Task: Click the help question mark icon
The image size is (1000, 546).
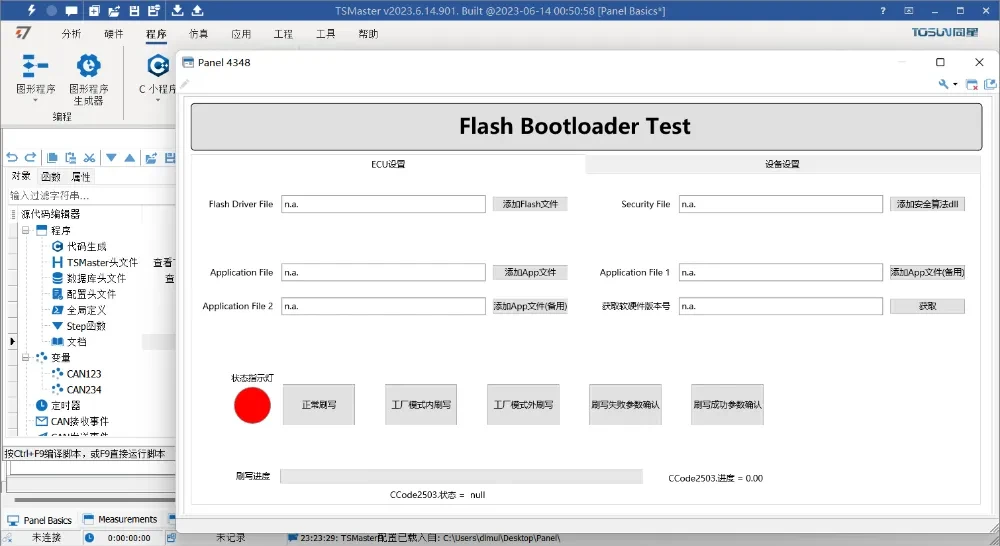Action: pyautogui.click(x=882, y=10)
